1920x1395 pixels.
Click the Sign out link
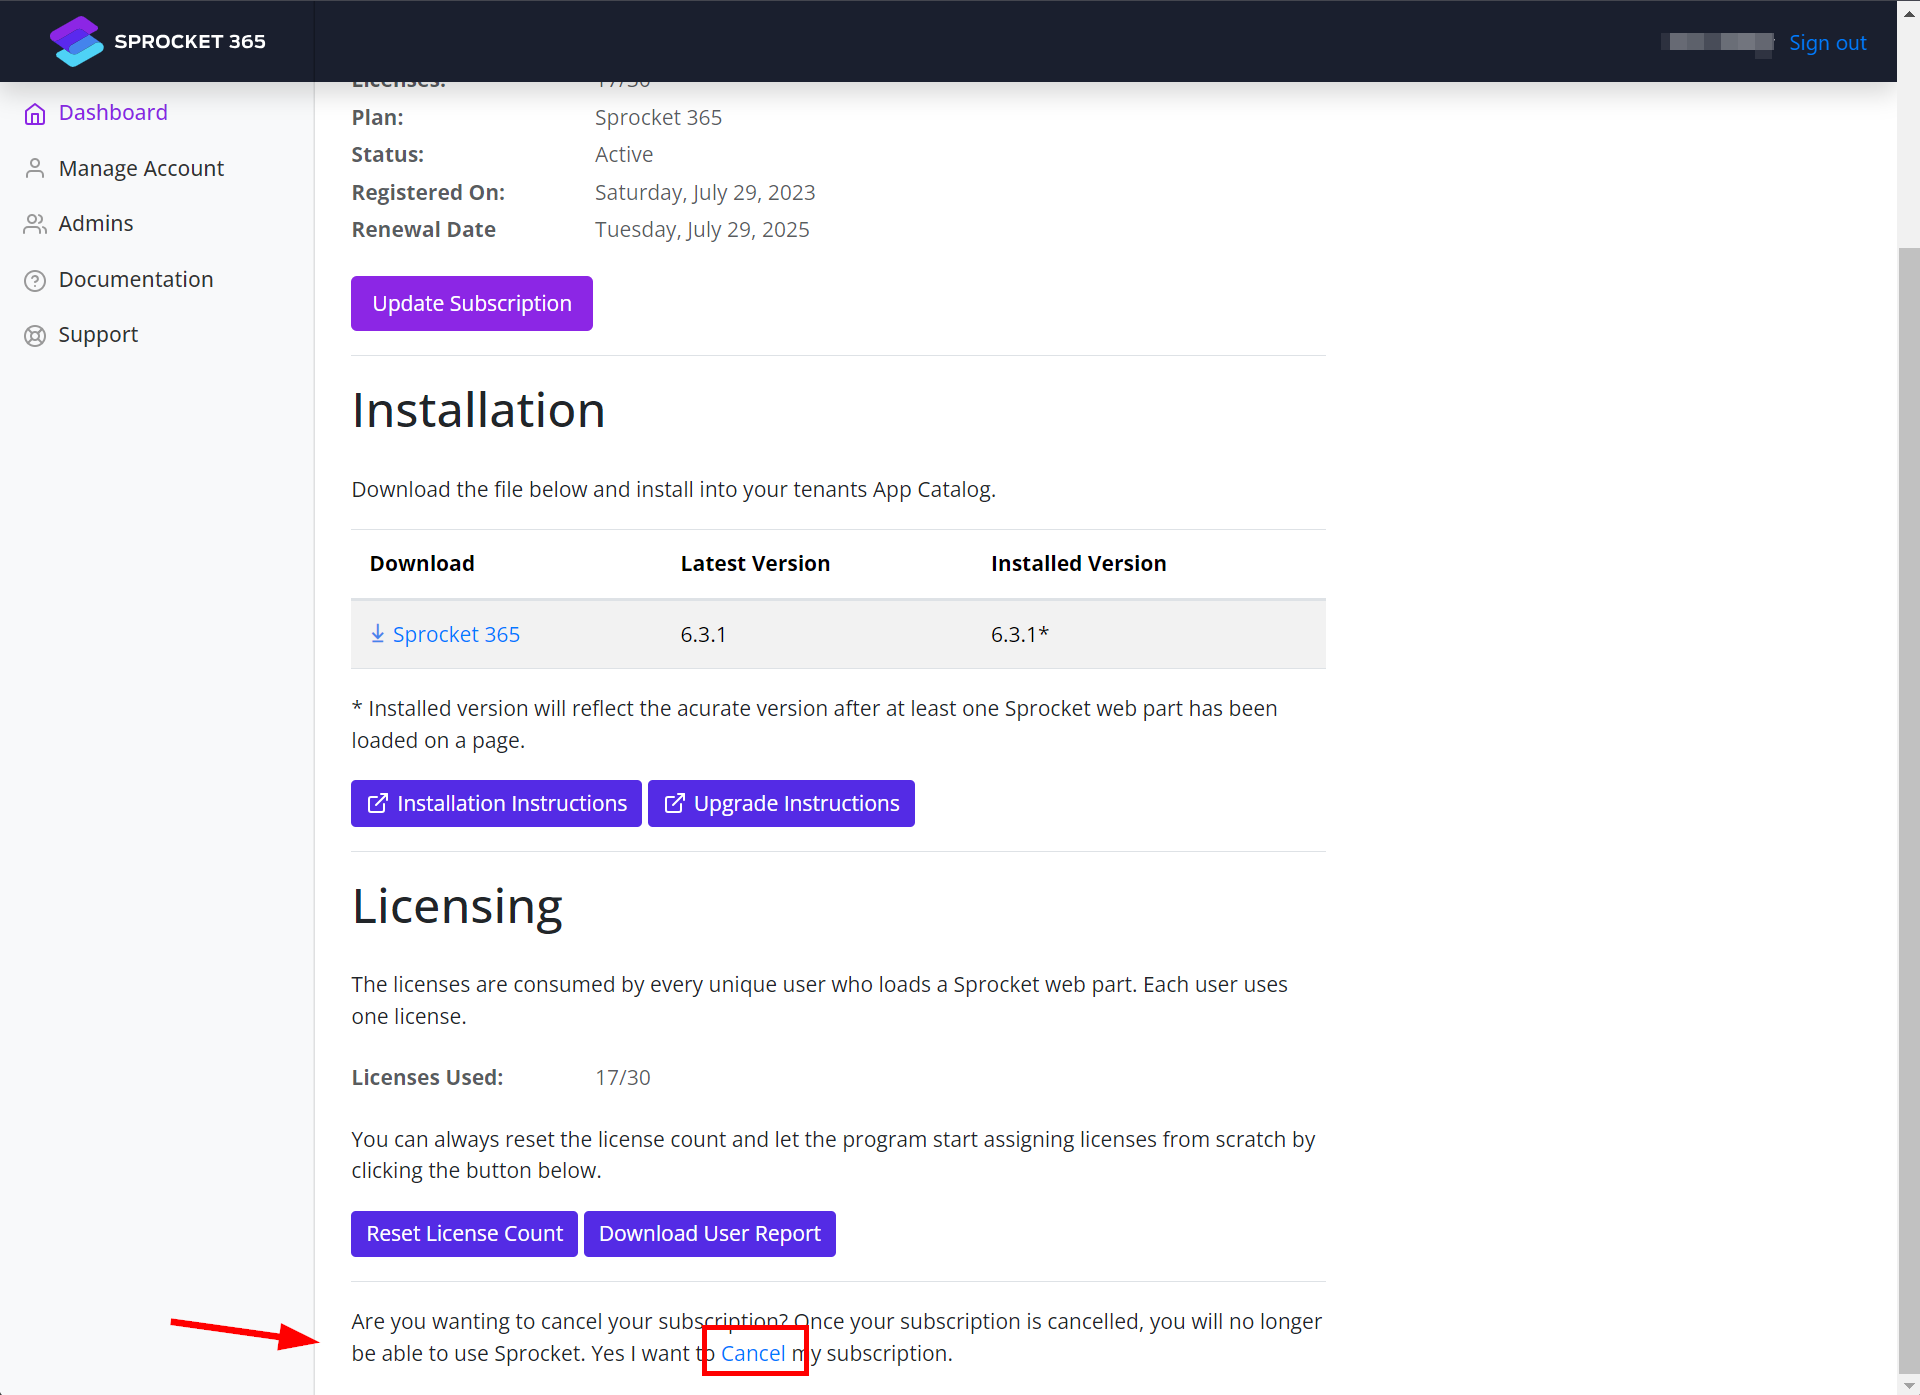click(x=1827, y=43)
